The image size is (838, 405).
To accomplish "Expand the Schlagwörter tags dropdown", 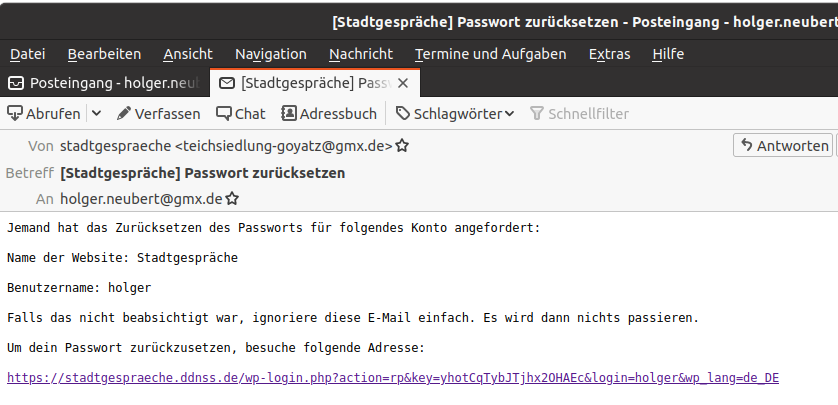I will pos(455,114).
